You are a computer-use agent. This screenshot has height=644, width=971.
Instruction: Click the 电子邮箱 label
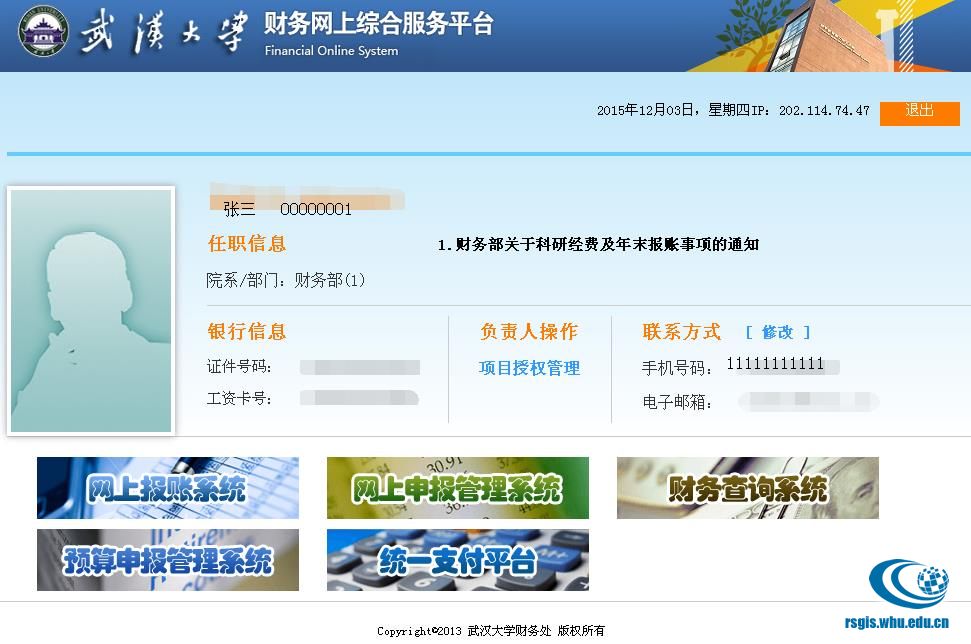(677, 402)
